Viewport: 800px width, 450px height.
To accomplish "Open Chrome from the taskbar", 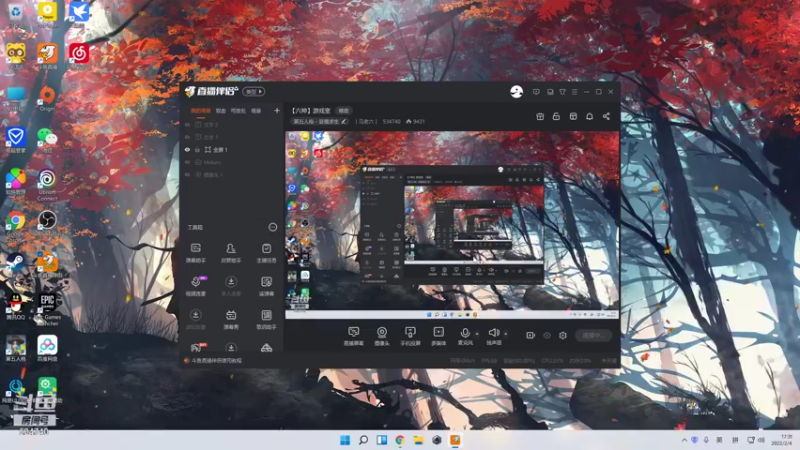I will 400,440.
